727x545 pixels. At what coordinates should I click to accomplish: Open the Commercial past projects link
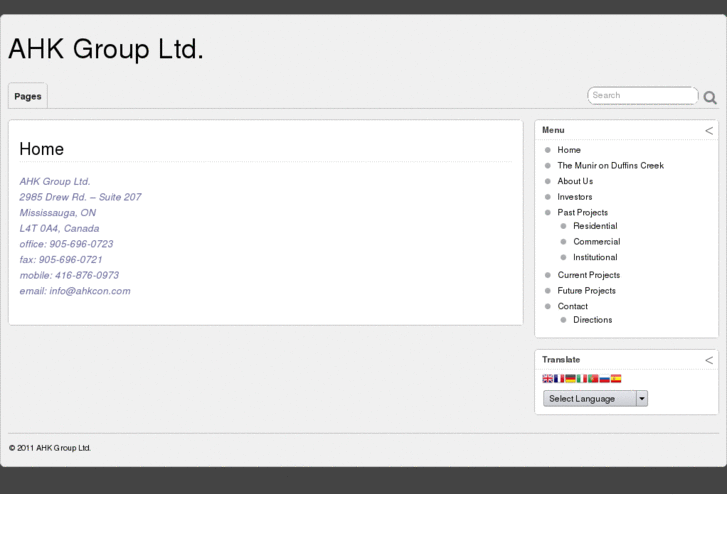(597, 242)
